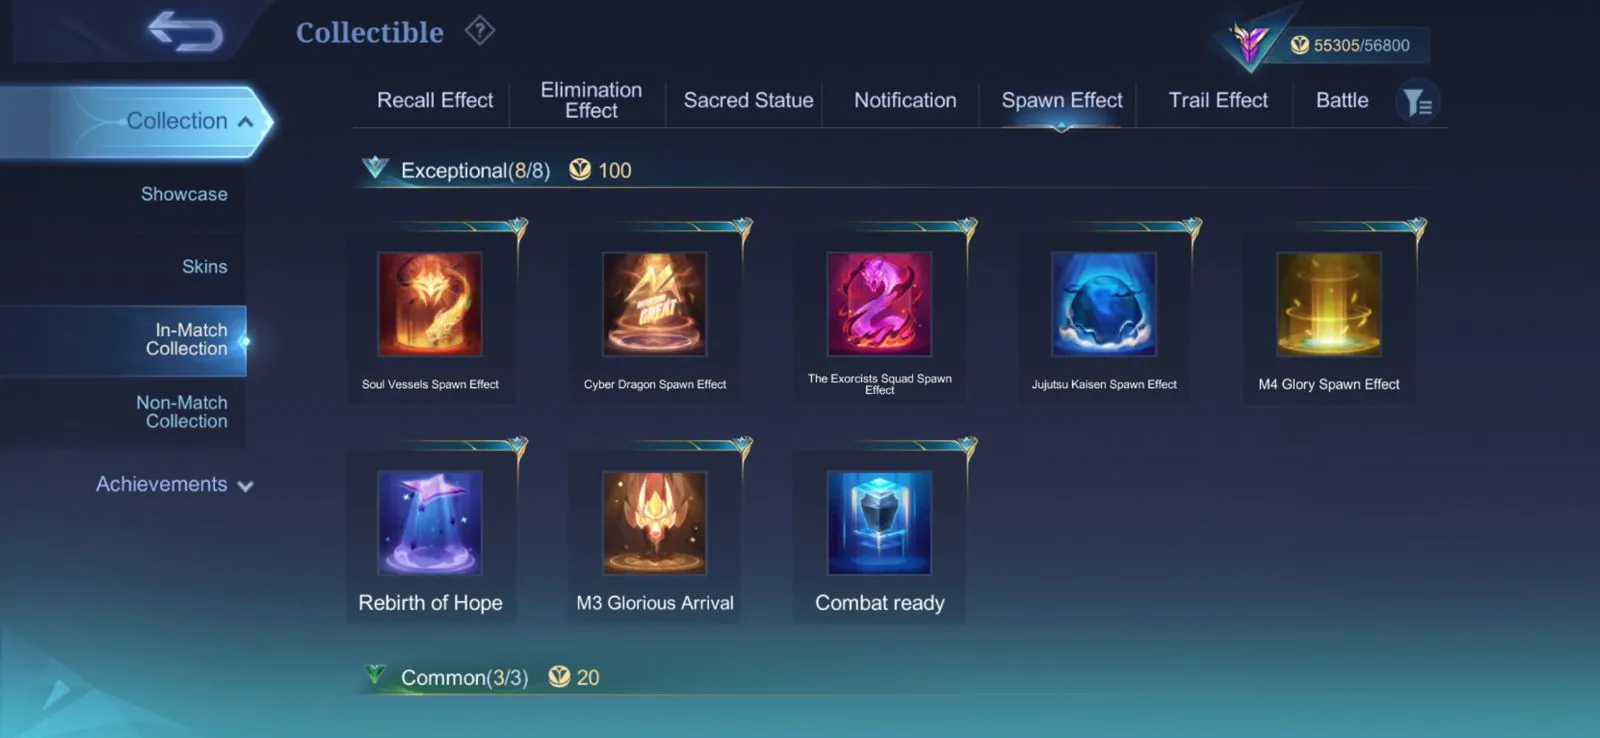Screen dimensions: 1600x738
Task: Tap the collectible points badge 55305/56800
Action: click(1350, 45)
